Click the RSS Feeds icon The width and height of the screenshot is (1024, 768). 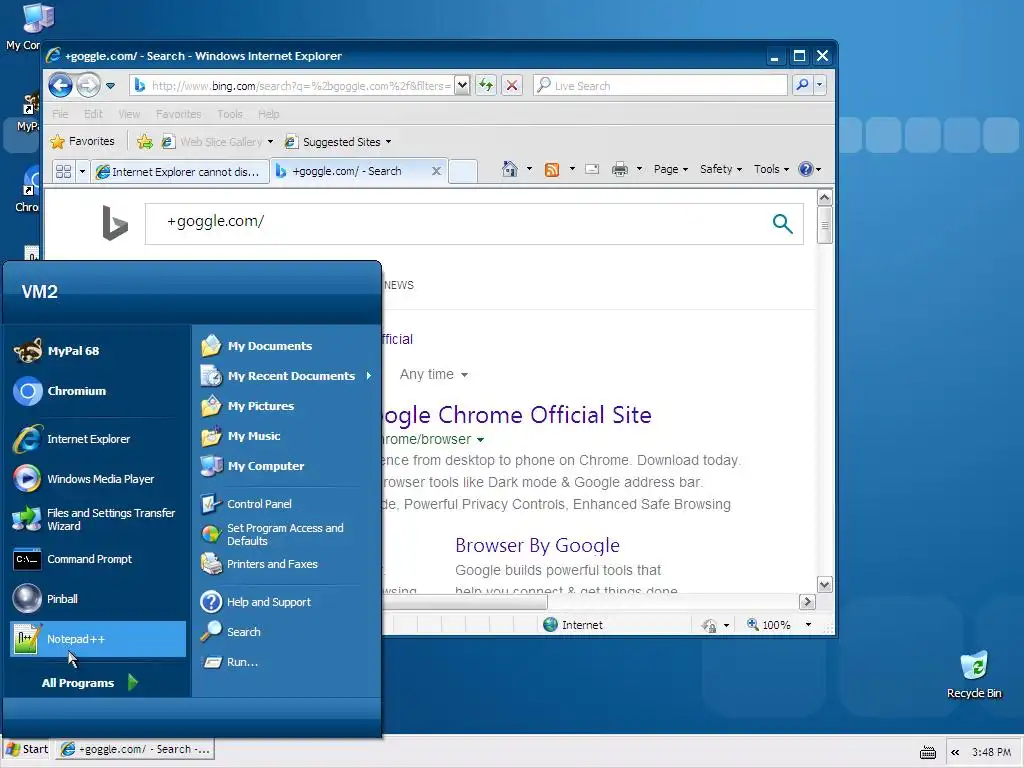click(x=552, y=170)
